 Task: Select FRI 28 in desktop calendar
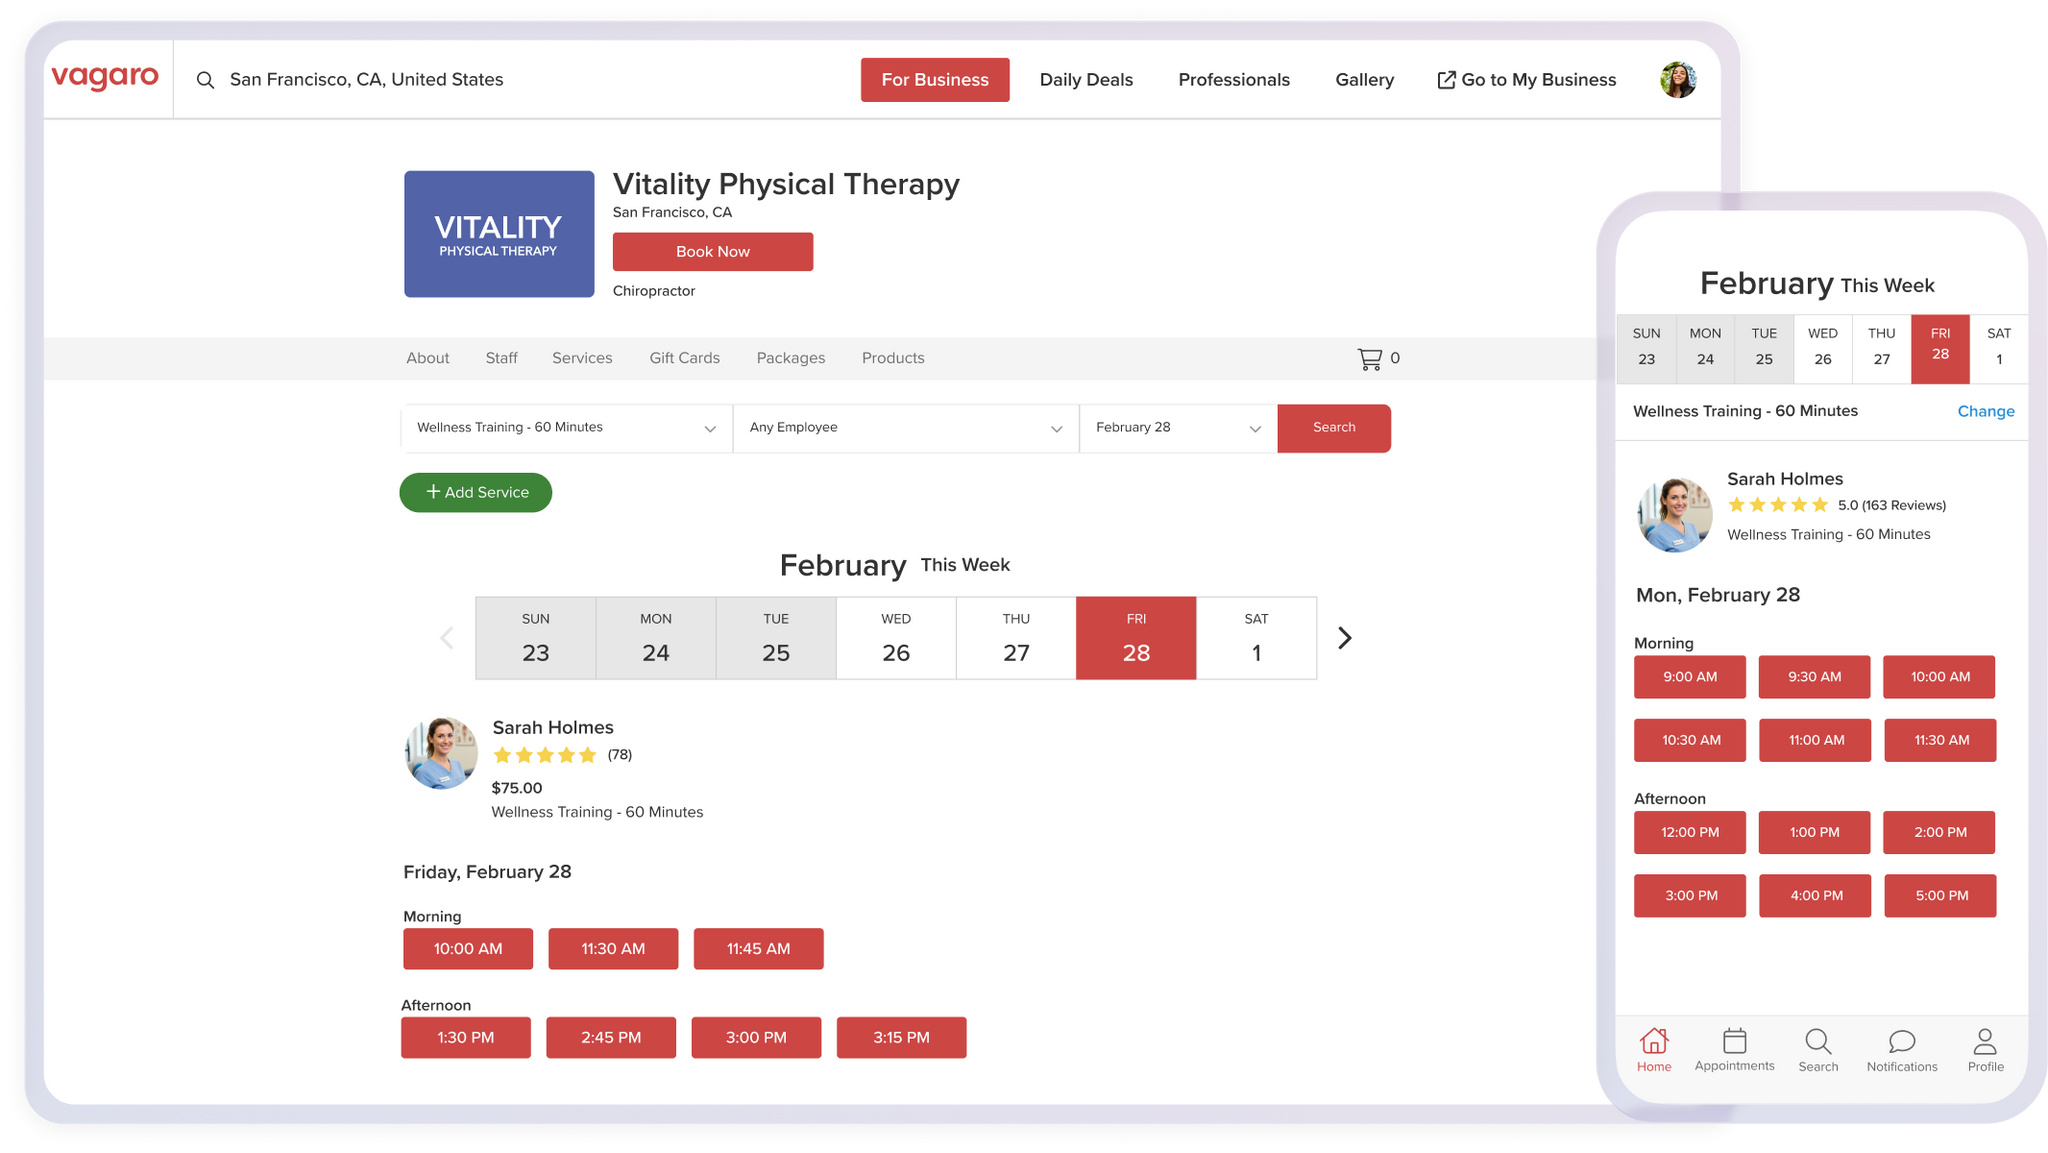(x=1136, y=638)
